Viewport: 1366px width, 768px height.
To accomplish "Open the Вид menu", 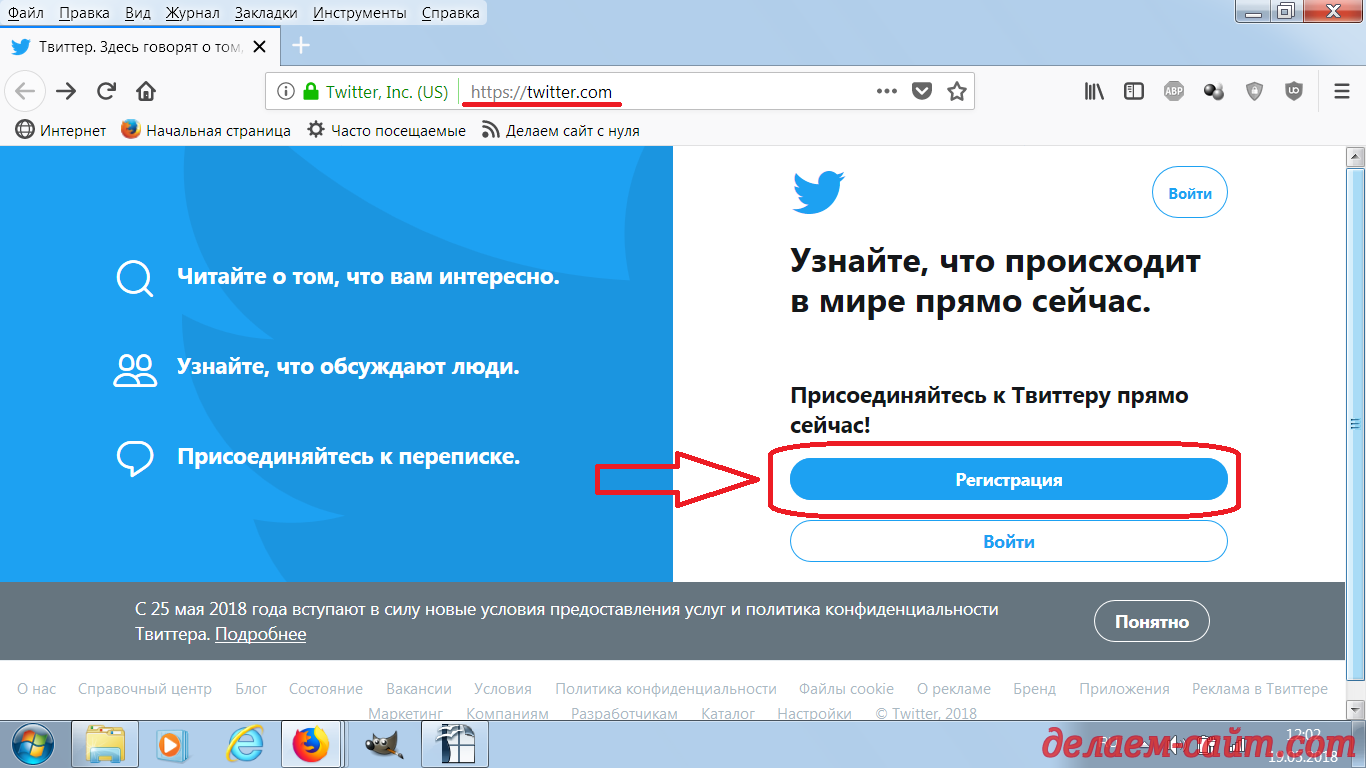I will [x=139, y=13].
